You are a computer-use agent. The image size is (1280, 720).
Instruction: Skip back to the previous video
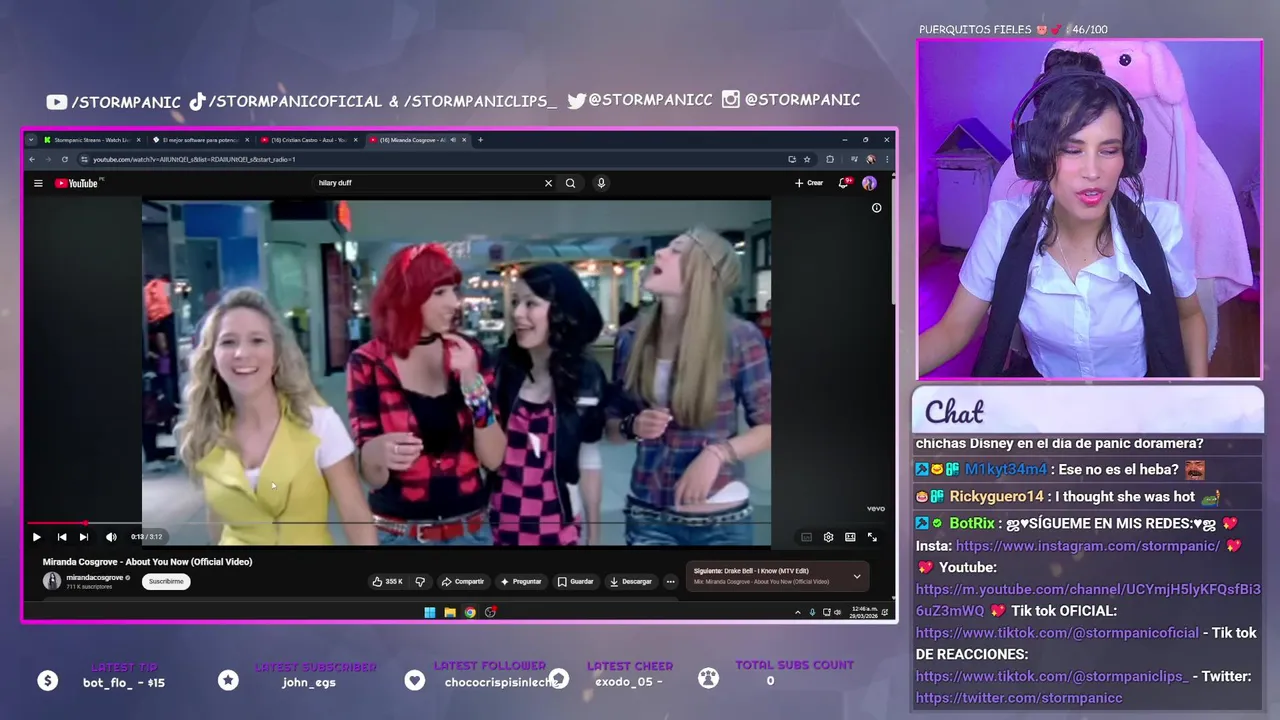[61, 537]
